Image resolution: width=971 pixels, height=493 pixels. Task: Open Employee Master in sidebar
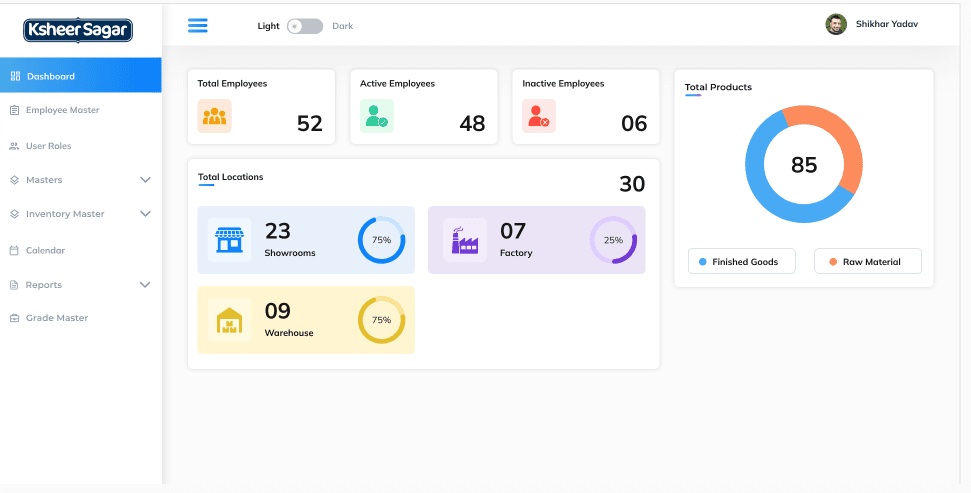[x=62, y=110]
